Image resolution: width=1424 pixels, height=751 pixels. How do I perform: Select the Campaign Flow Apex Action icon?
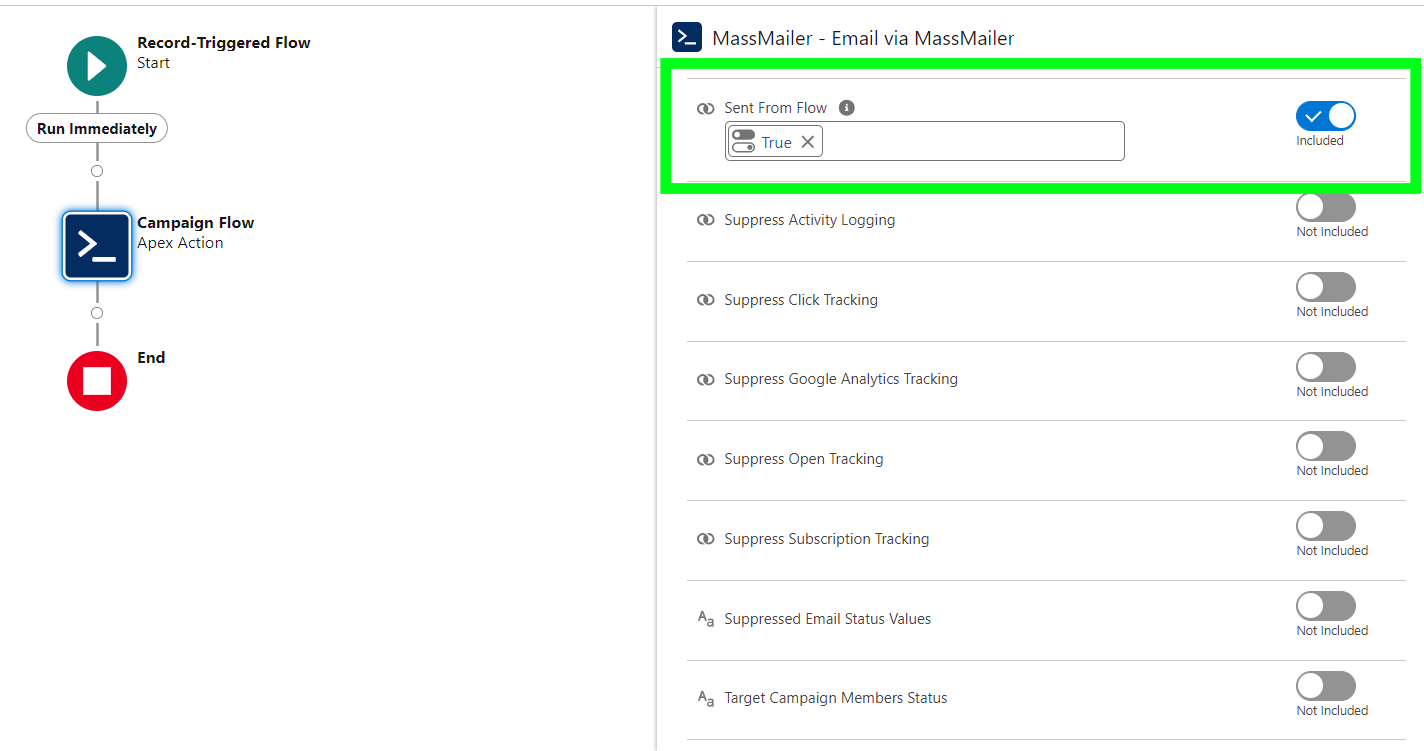click(97, 246)
